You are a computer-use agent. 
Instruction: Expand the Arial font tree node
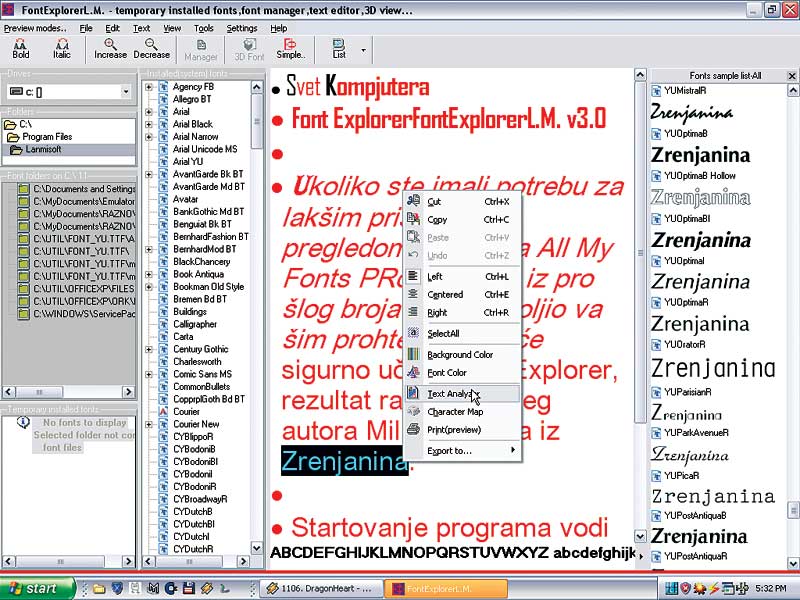click(x=149, y=112)
